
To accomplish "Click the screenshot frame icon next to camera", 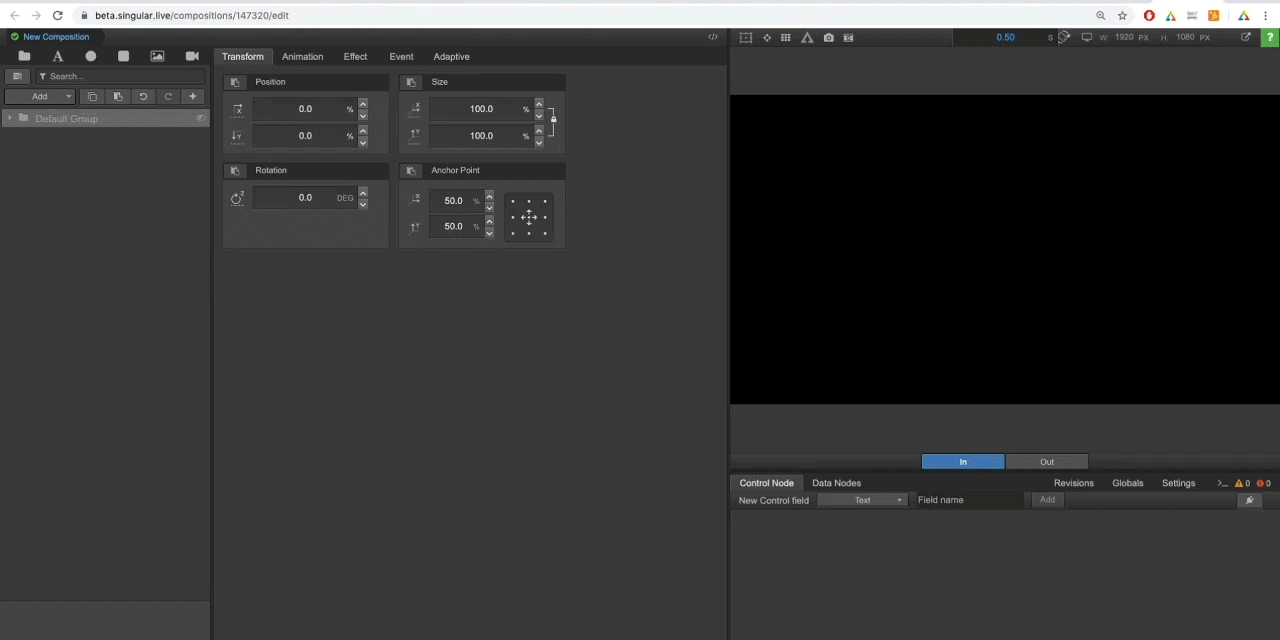I will (x=849, y=37).
